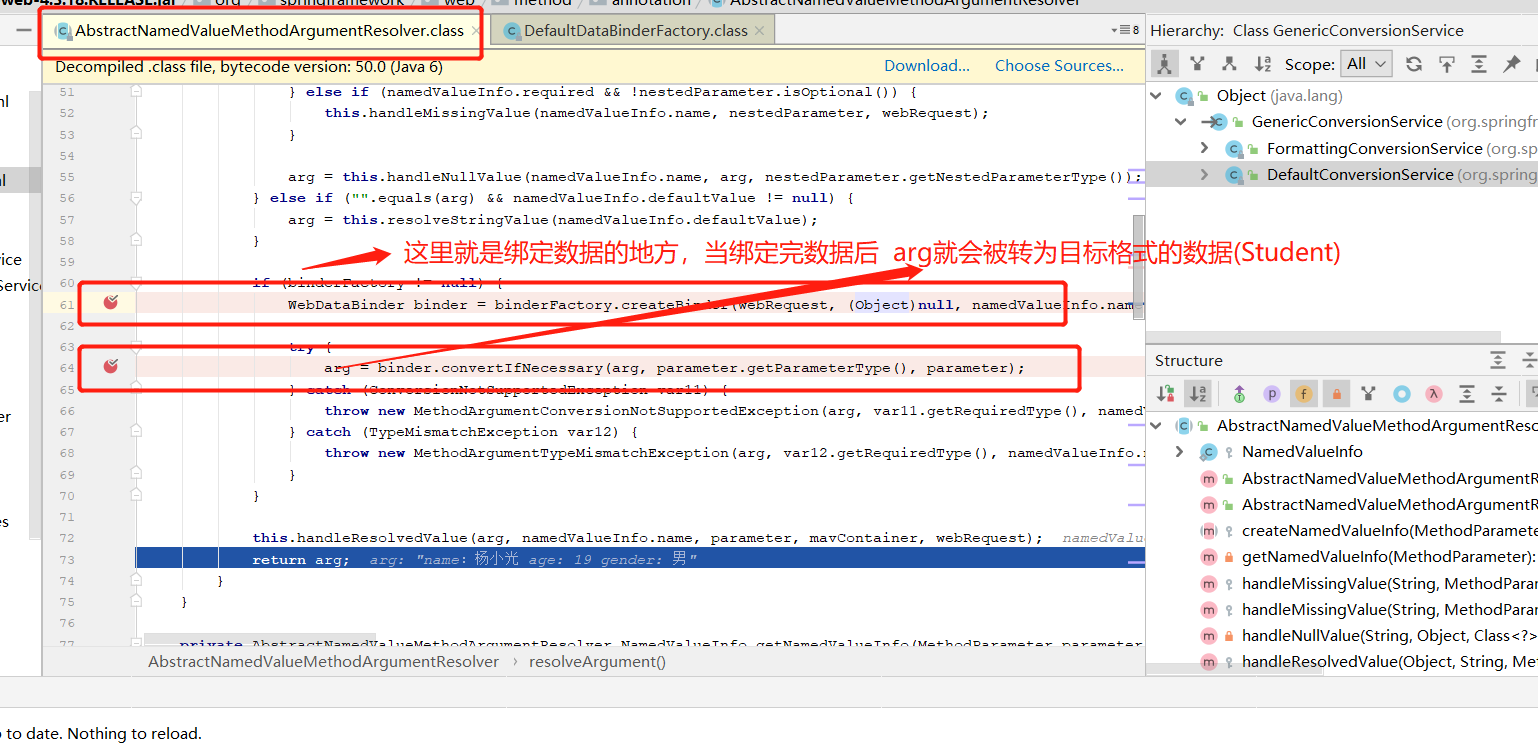
Task: Show hidden tabs list
Action: pos(1125,30)
